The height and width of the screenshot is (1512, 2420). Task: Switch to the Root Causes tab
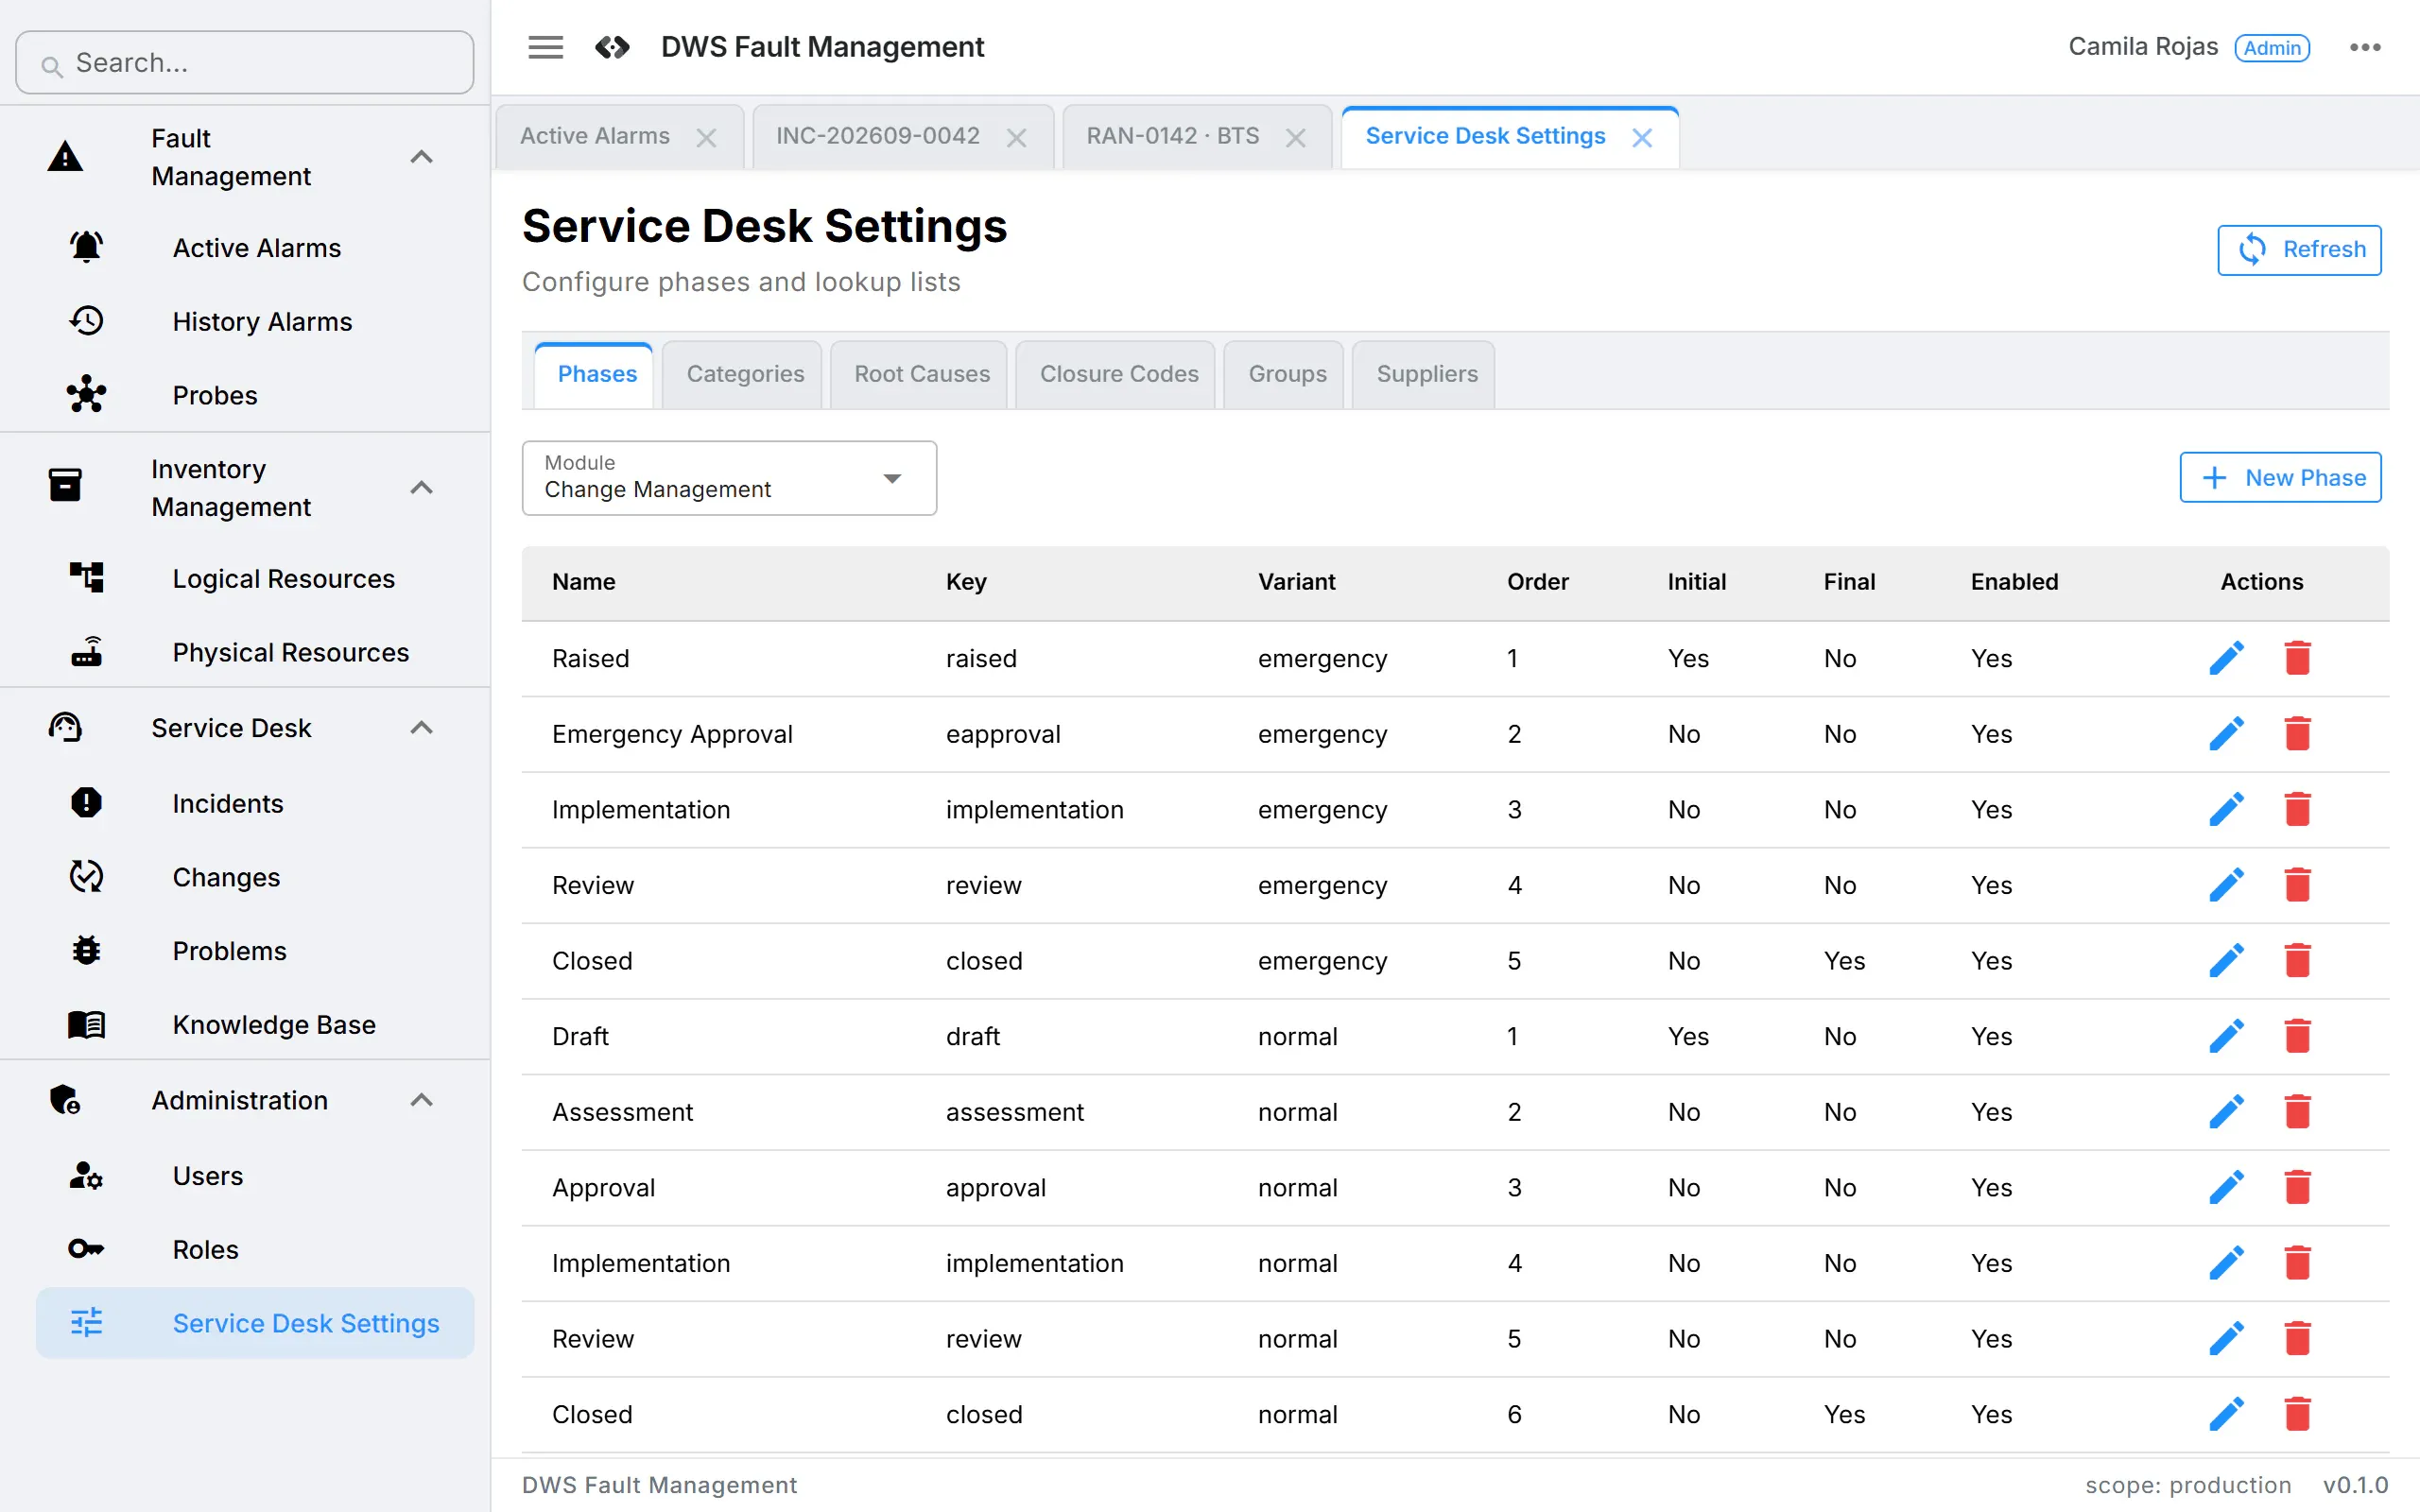coord(921,374)
